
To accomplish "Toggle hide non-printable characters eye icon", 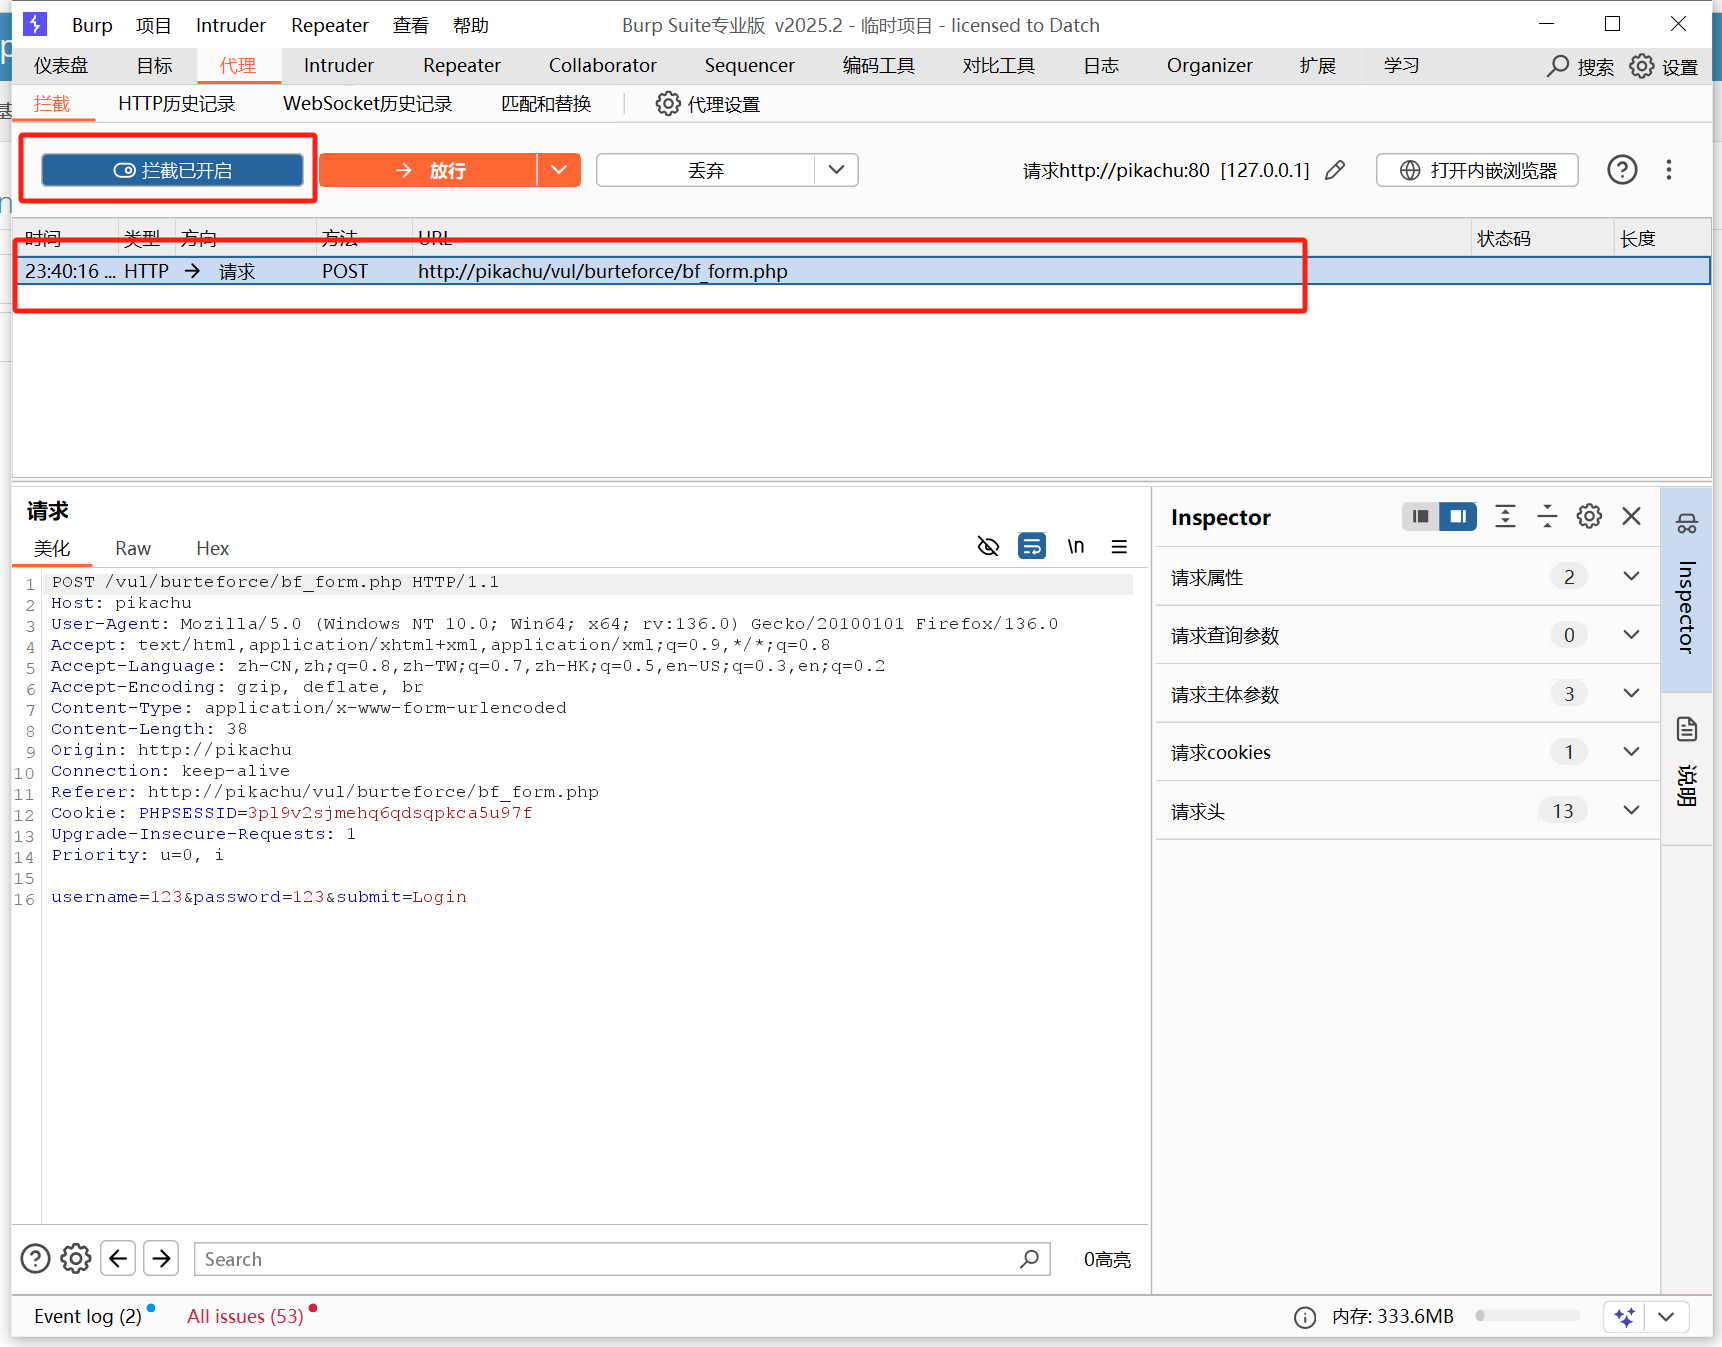I will point(988,546).
